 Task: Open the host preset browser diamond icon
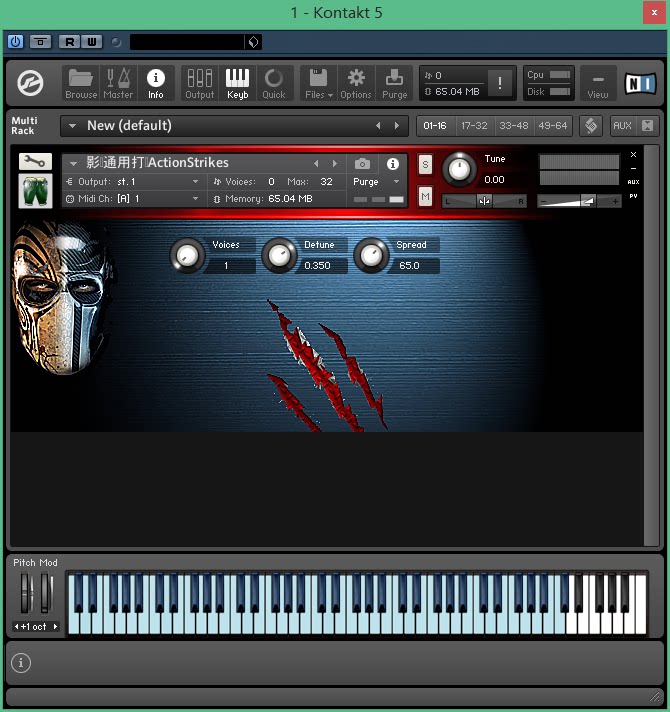click(253, 42)
